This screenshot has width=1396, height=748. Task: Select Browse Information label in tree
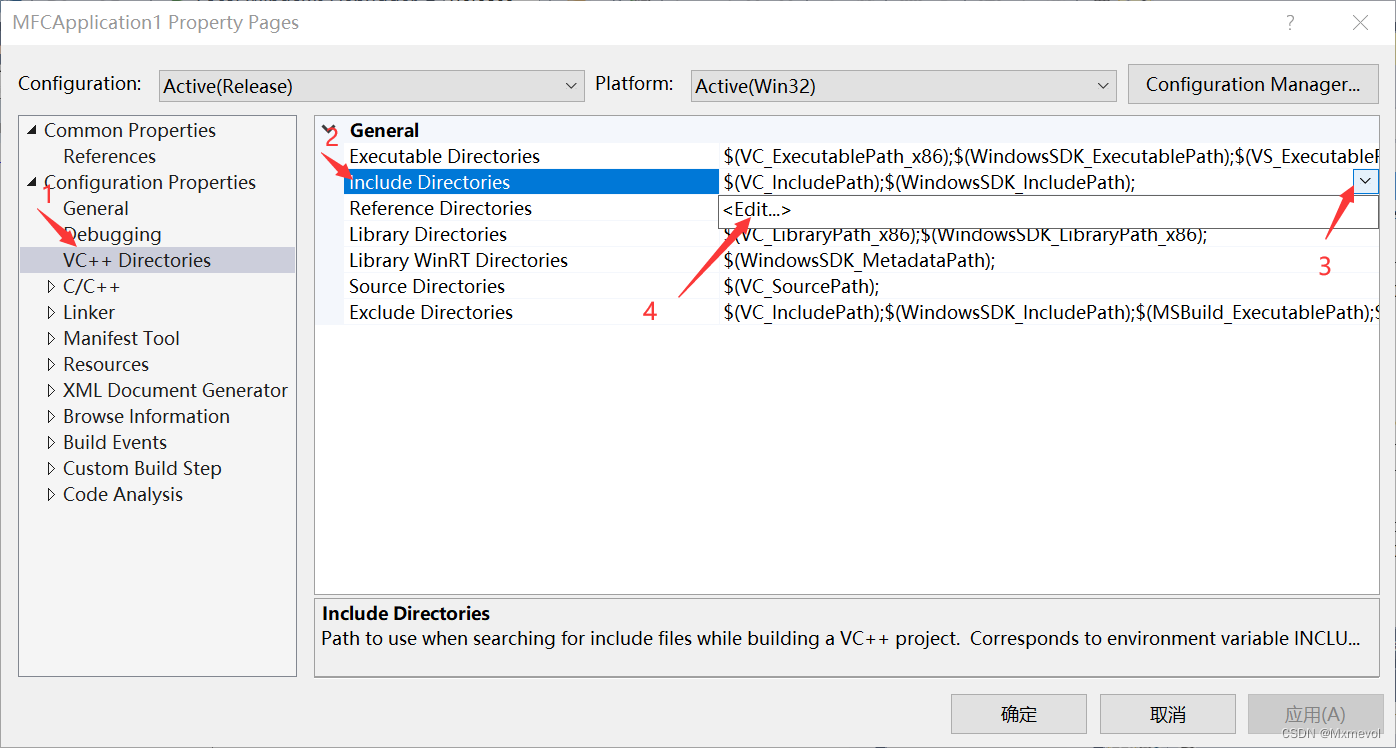pyautogui.click(x=146, y=416)
